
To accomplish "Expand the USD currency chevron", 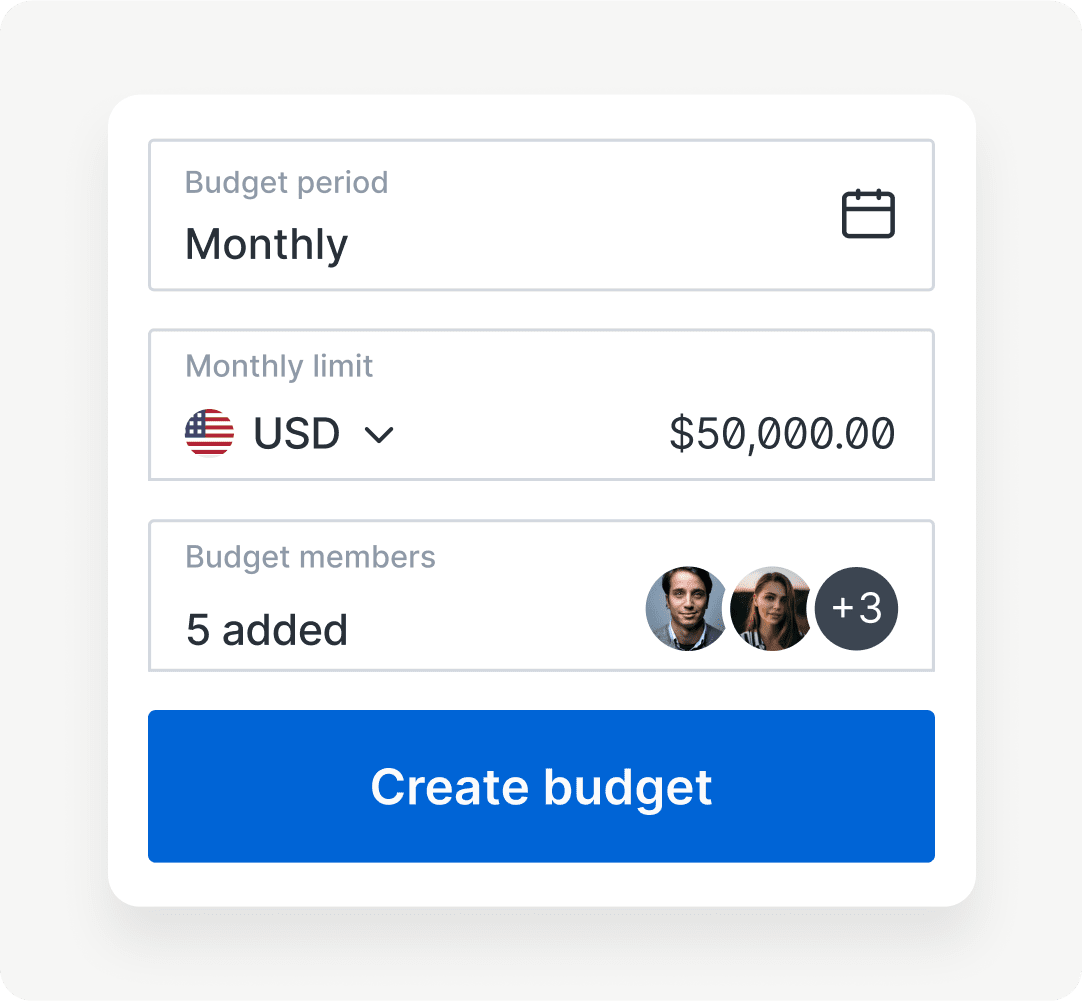I will (x=379, y=434).
